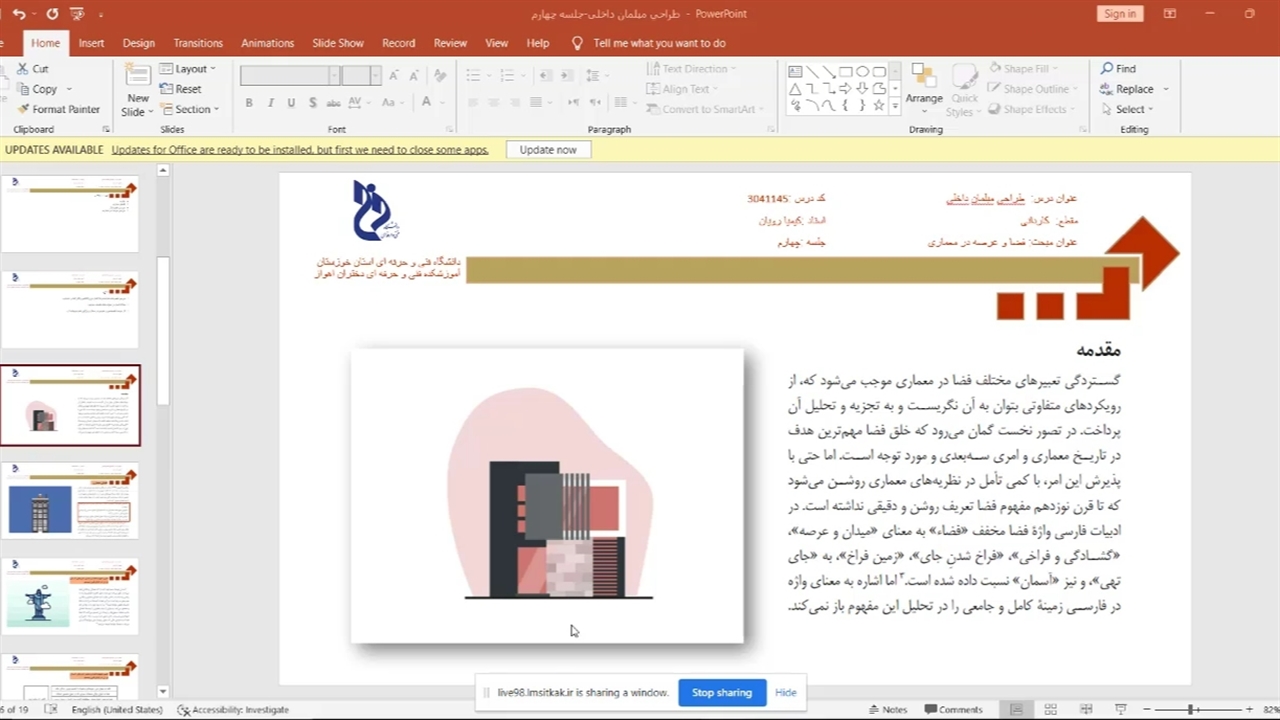Select the rectangle shape in shapes gallery
1280x720 pixels.
(845, 72)
